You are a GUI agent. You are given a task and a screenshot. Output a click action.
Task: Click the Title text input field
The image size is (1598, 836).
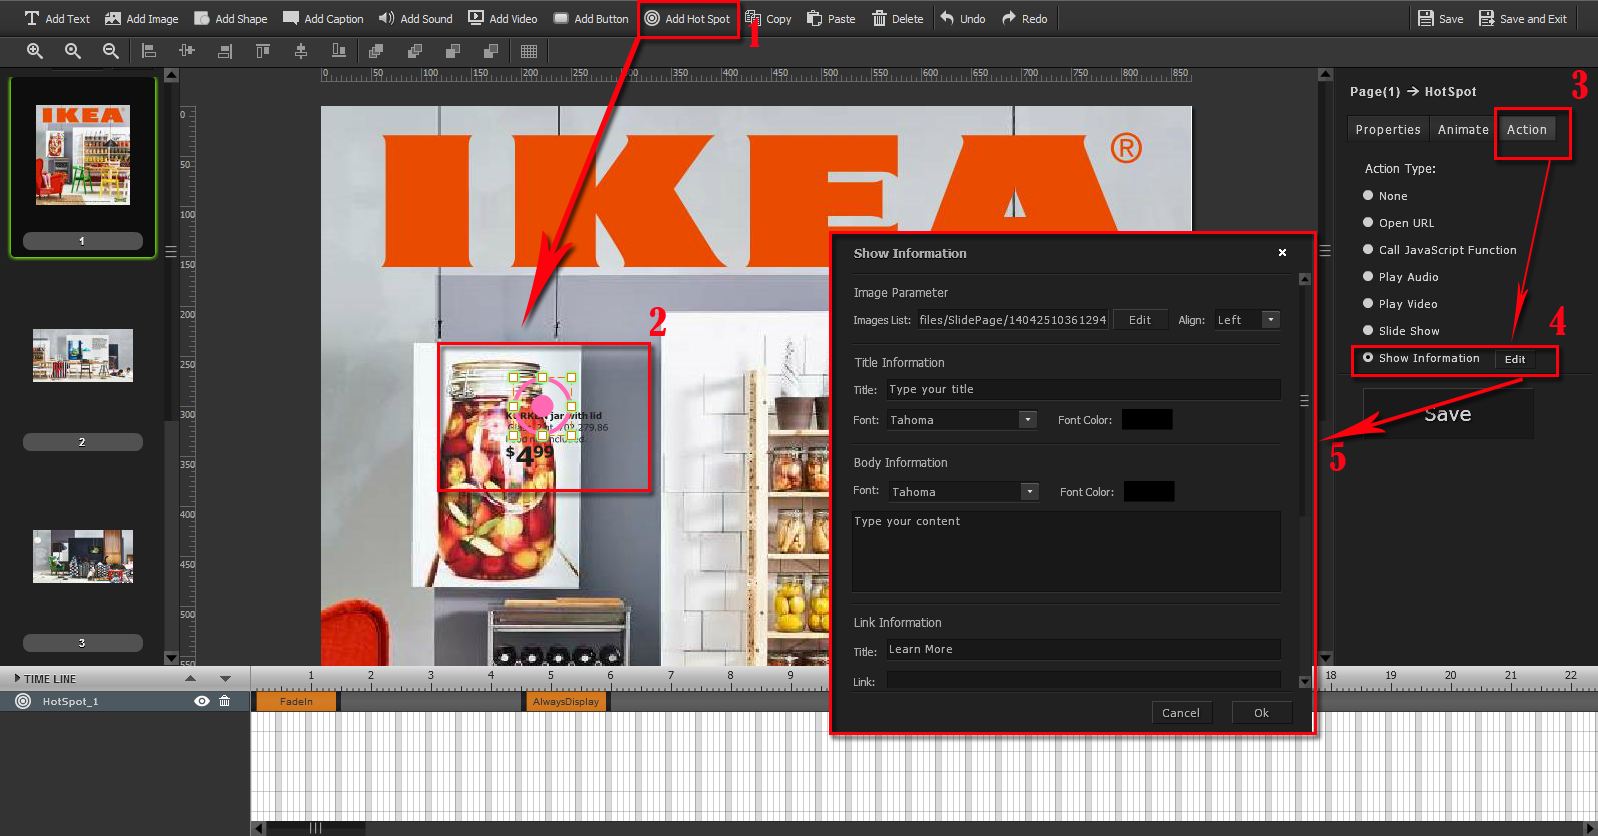(1083, 389)
